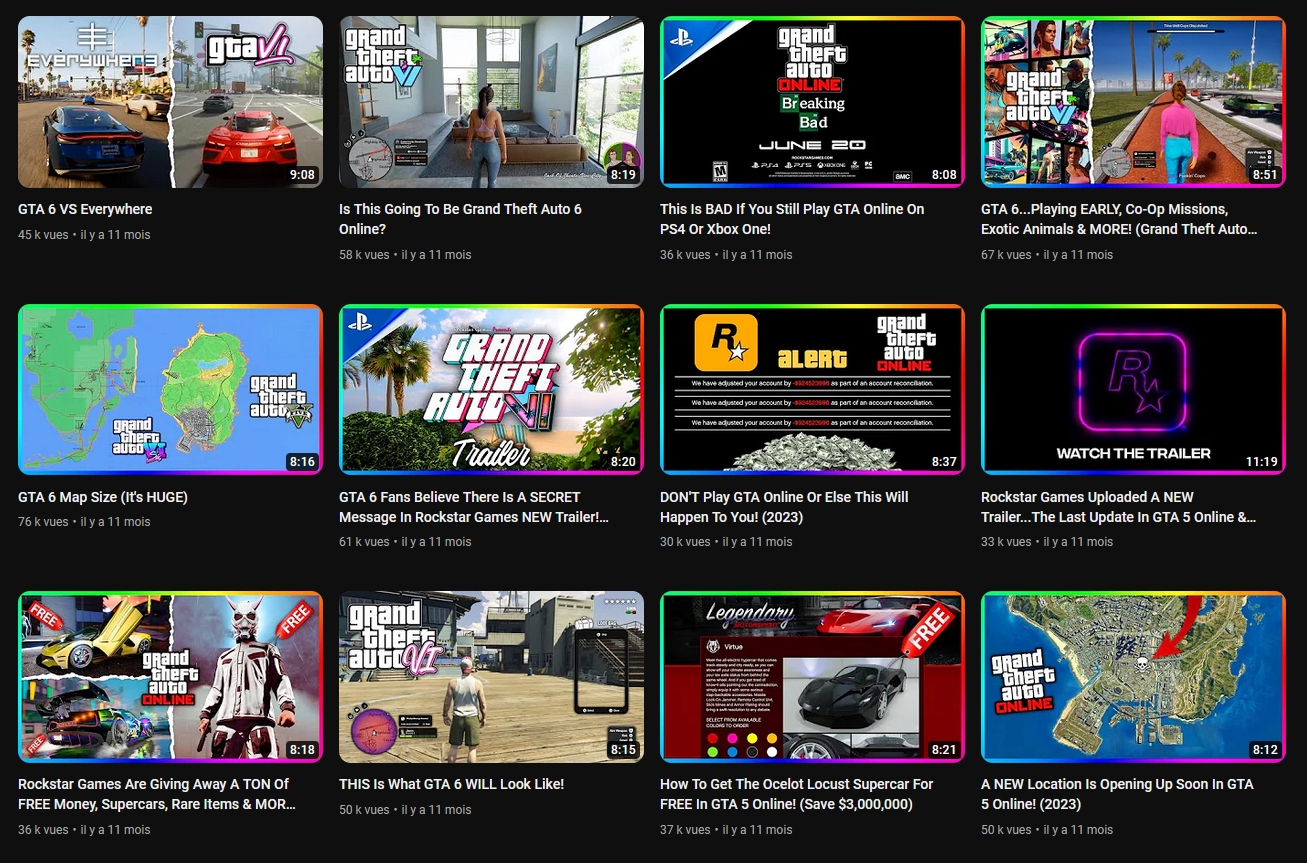Click the '45 k vues' view count
The width and height of the screenshot is (1307, 863).
44,235
